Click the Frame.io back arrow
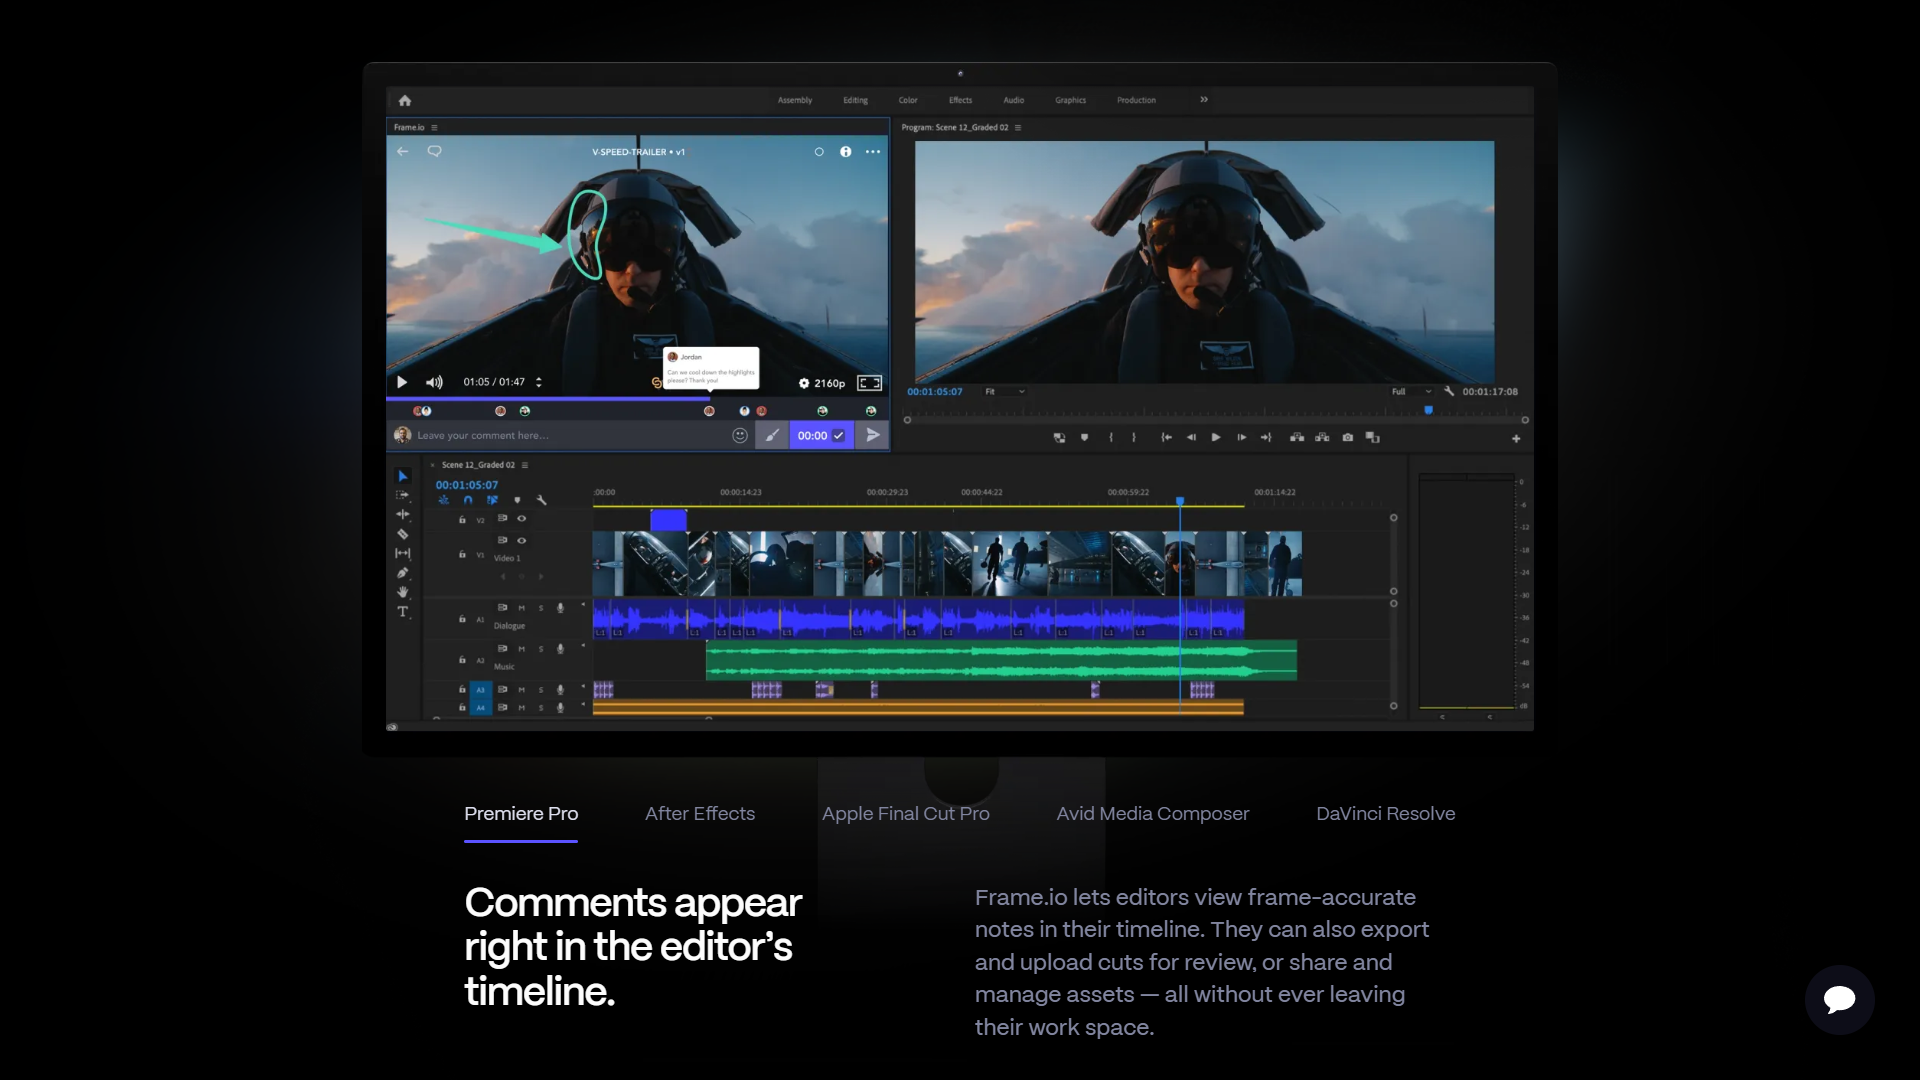 402,151
